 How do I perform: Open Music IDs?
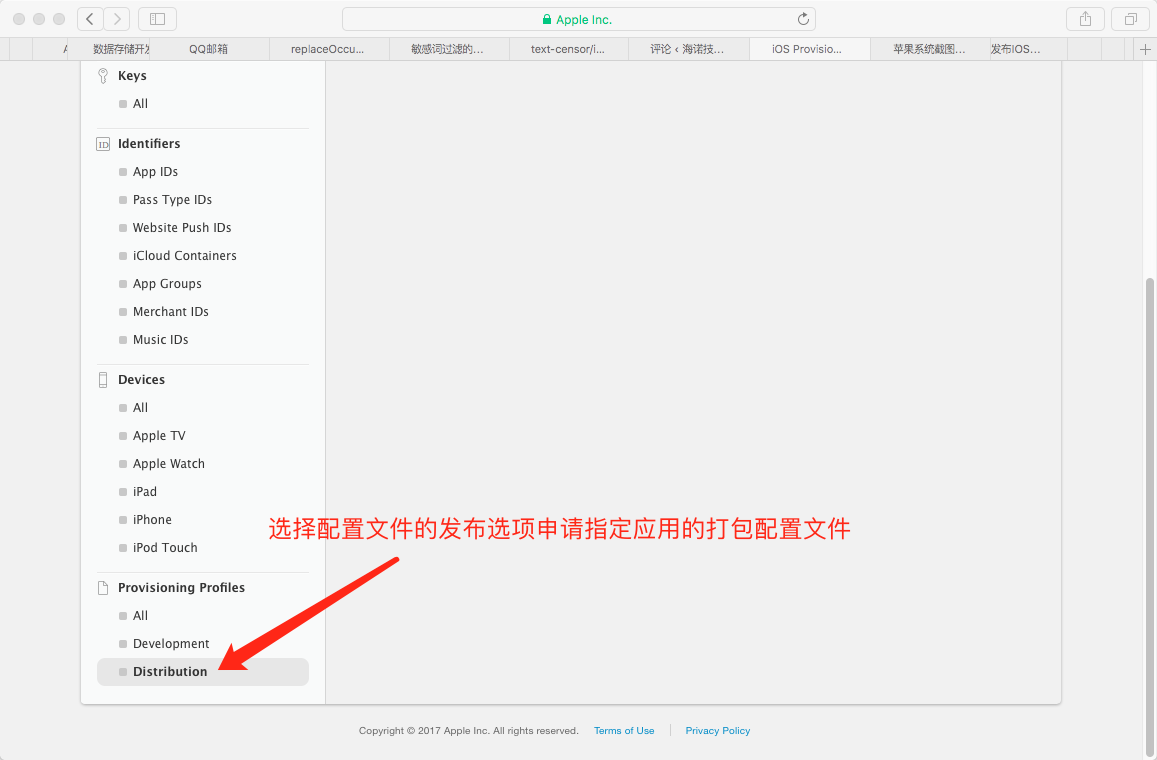[x=160, y=339]
